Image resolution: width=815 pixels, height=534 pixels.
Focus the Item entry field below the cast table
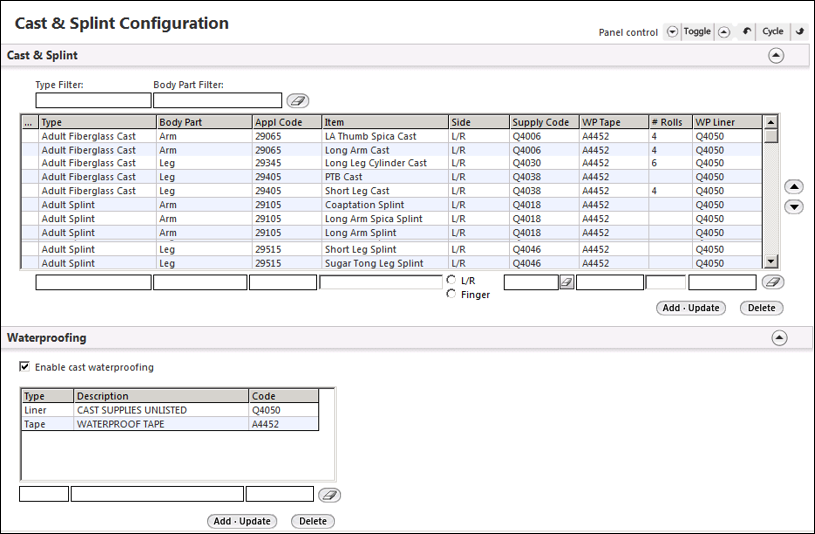pos(381,282)
